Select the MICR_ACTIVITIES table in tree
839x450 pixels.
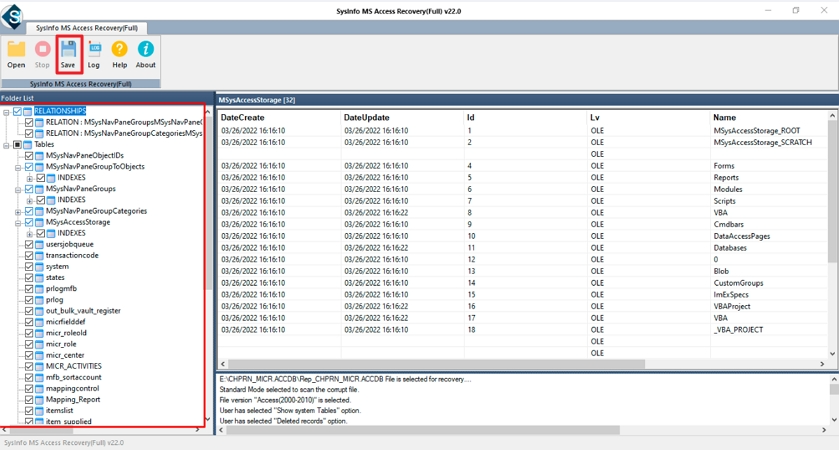pyautogui.click(x=73, y=366)
